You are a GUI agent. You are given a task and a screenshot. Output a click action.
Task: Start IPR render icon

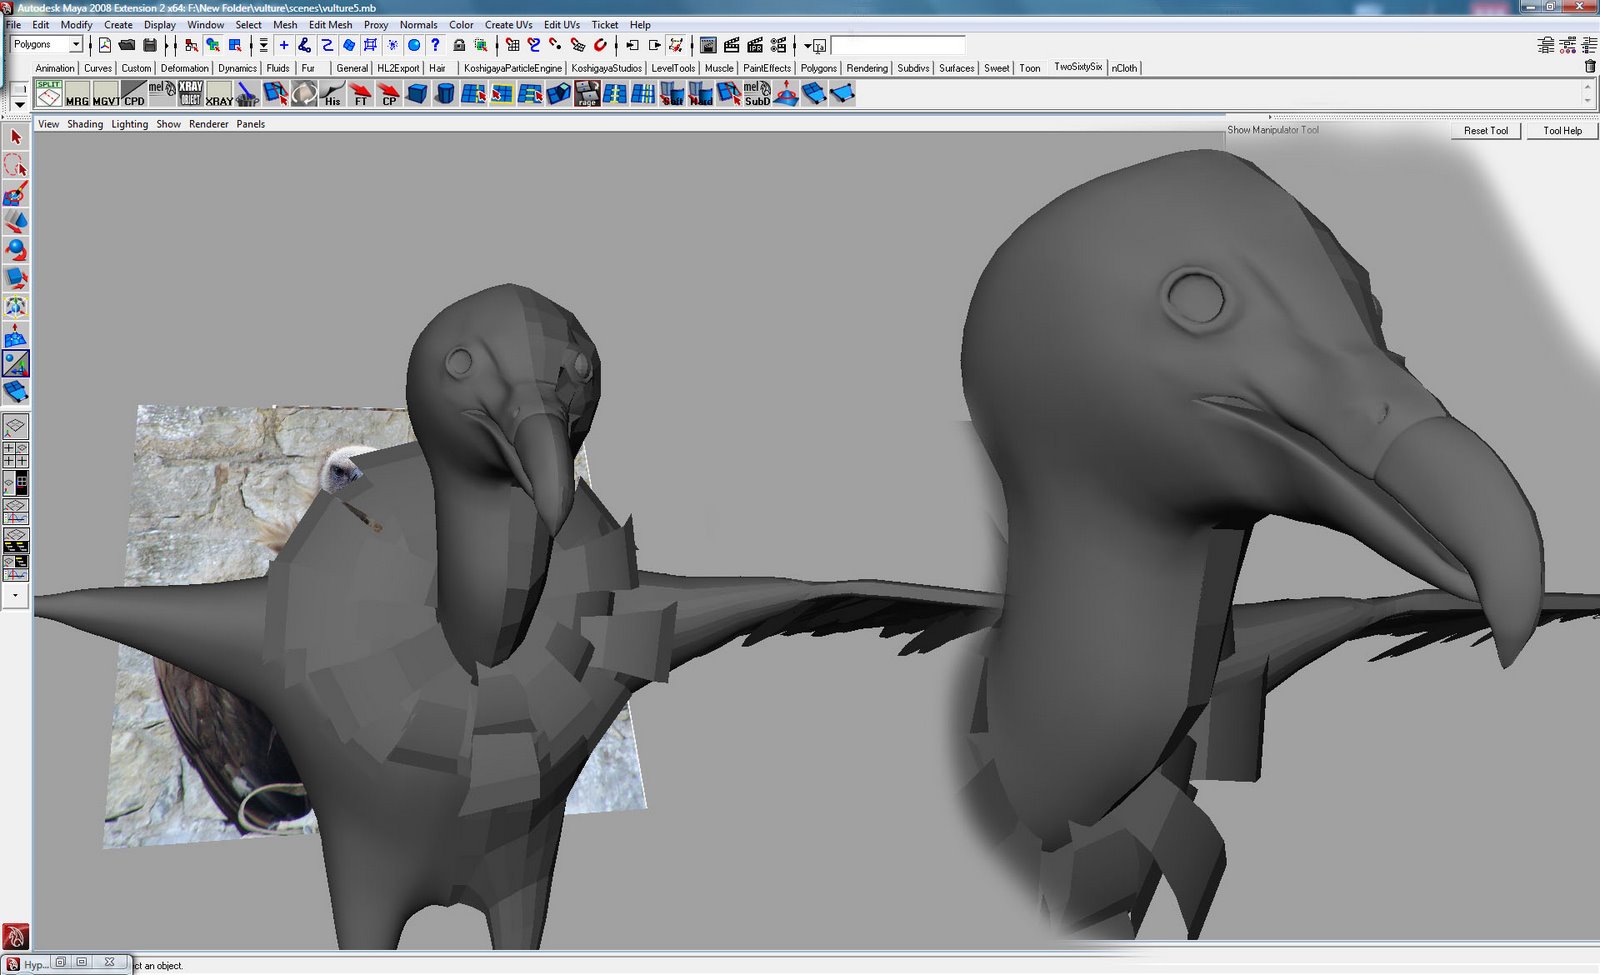755,45
